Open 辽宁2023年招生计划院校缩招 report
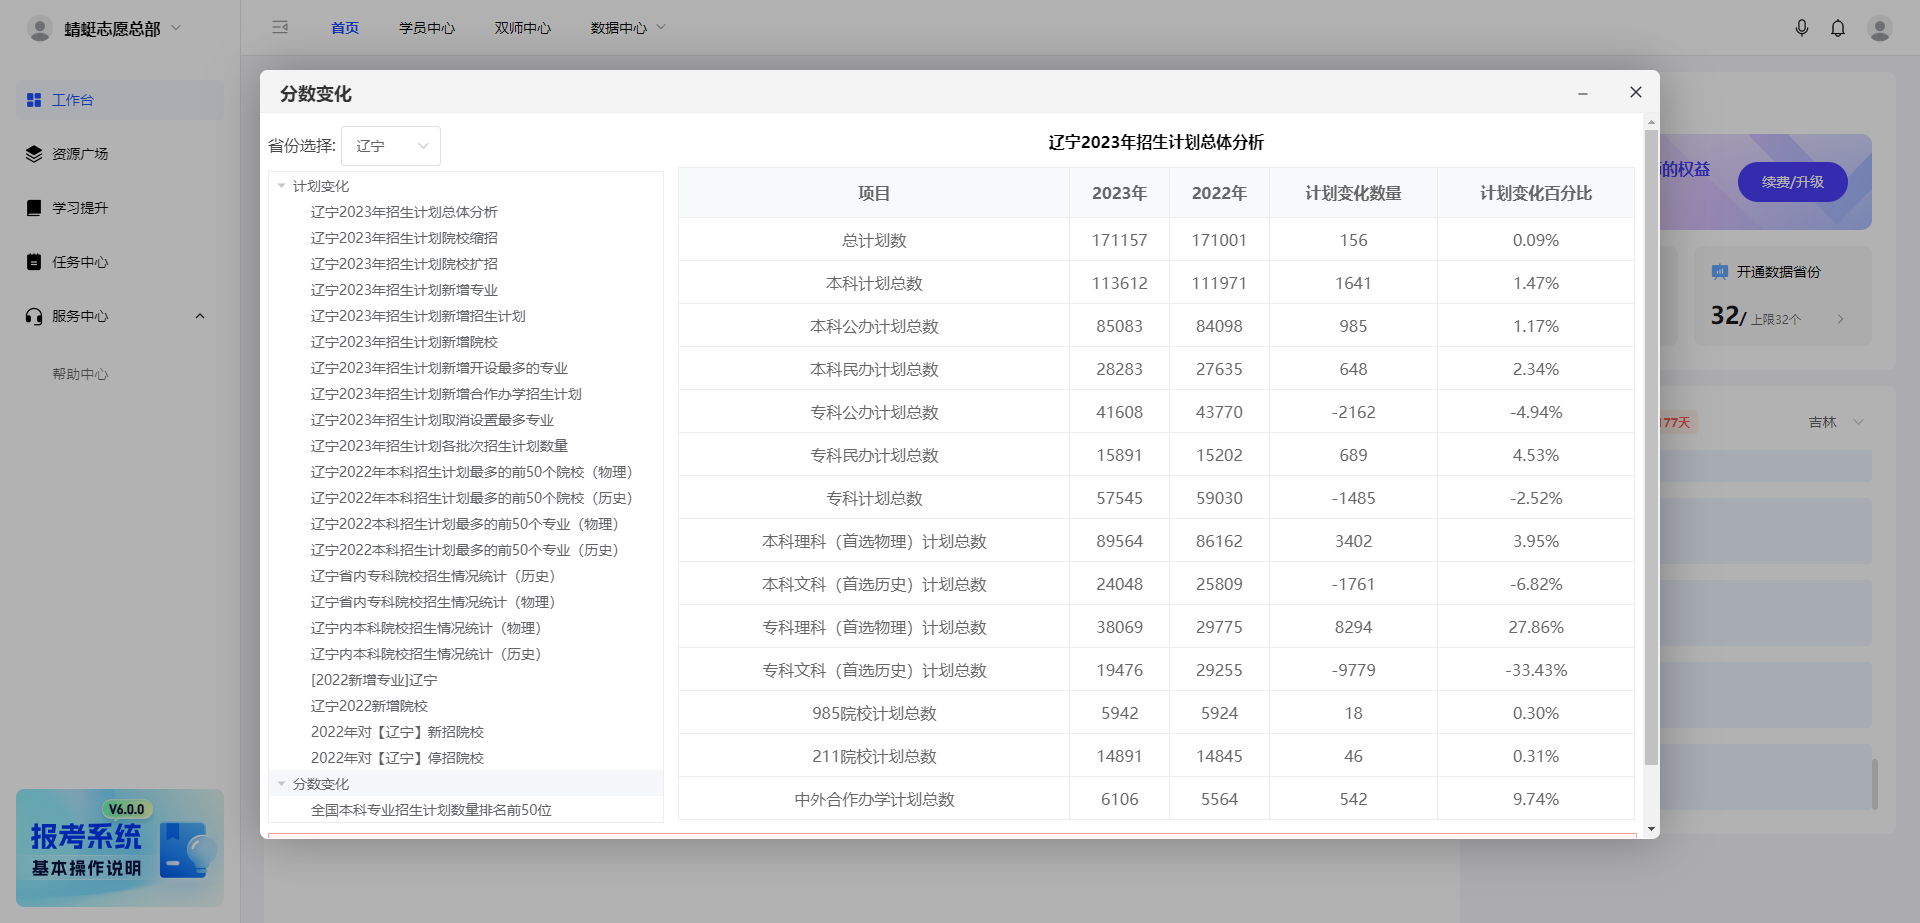The height and width of the screenshot is (923, 1920). [x=404, y=238]
